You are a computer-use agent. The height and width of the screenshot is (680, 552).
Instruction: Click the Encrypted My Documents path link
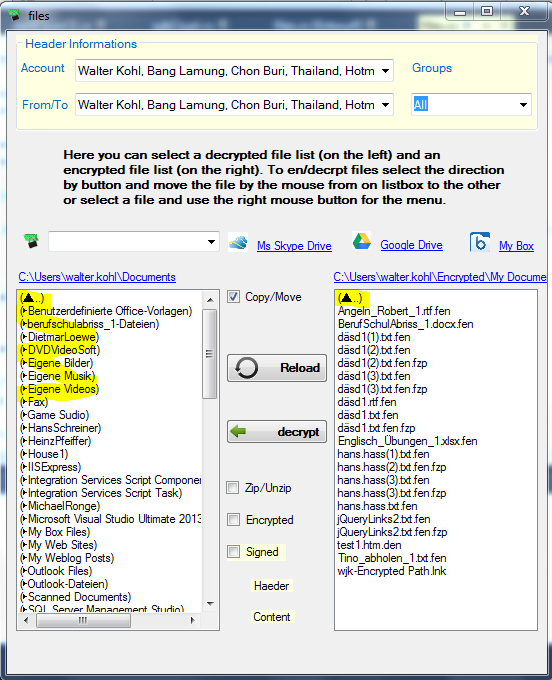[440, 277]
